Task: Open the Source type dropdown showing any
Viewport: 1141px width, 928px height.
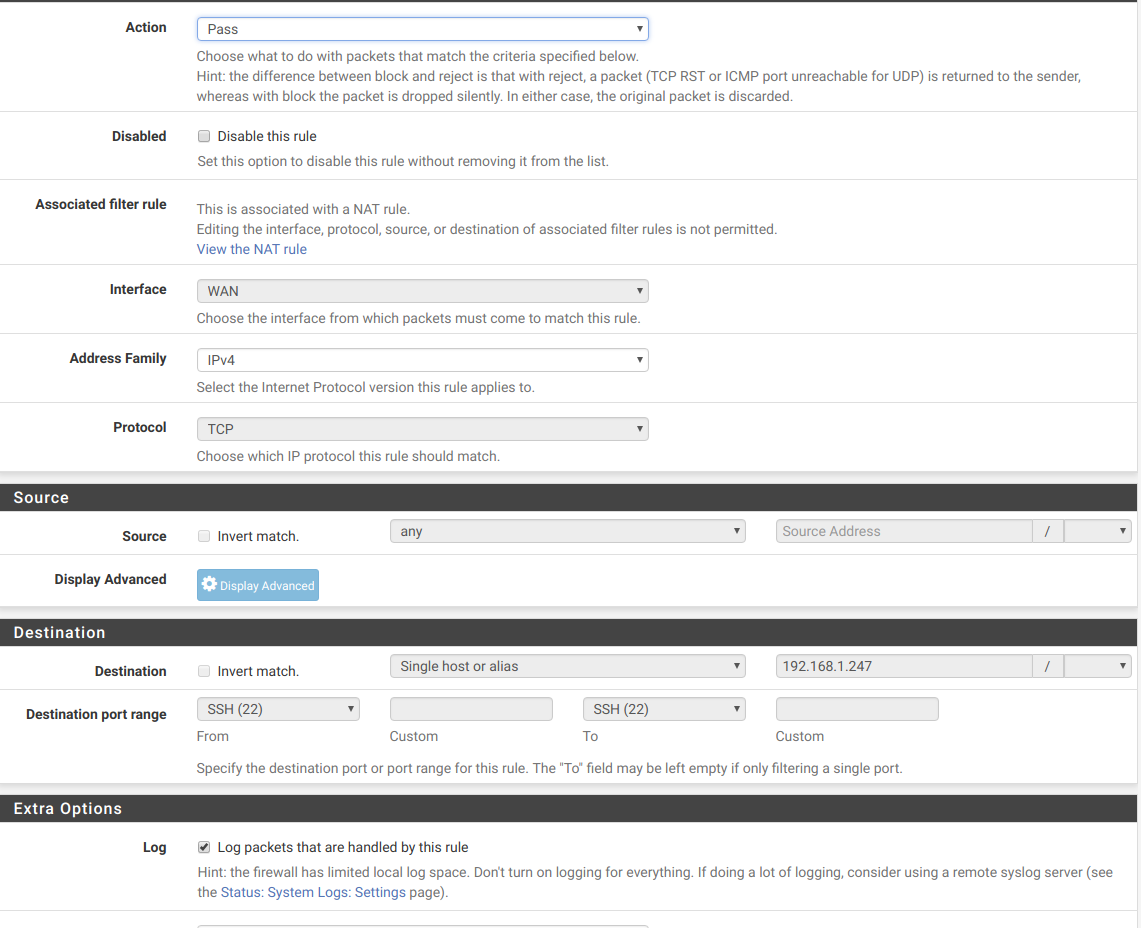Action: click(567, 532)
